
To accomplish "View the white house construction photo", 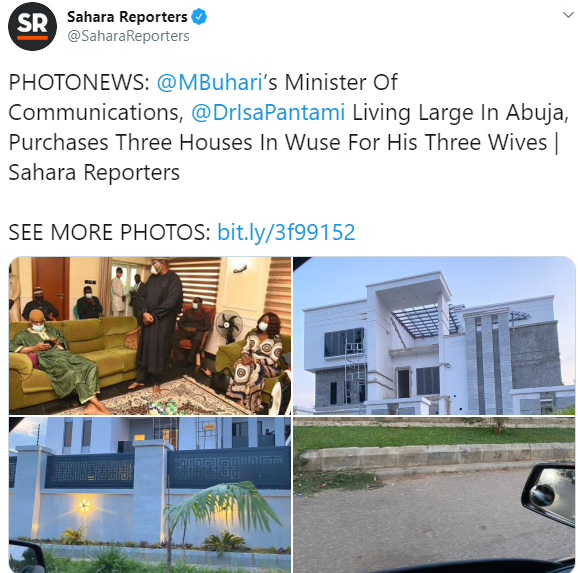I will tap(434, 336).
